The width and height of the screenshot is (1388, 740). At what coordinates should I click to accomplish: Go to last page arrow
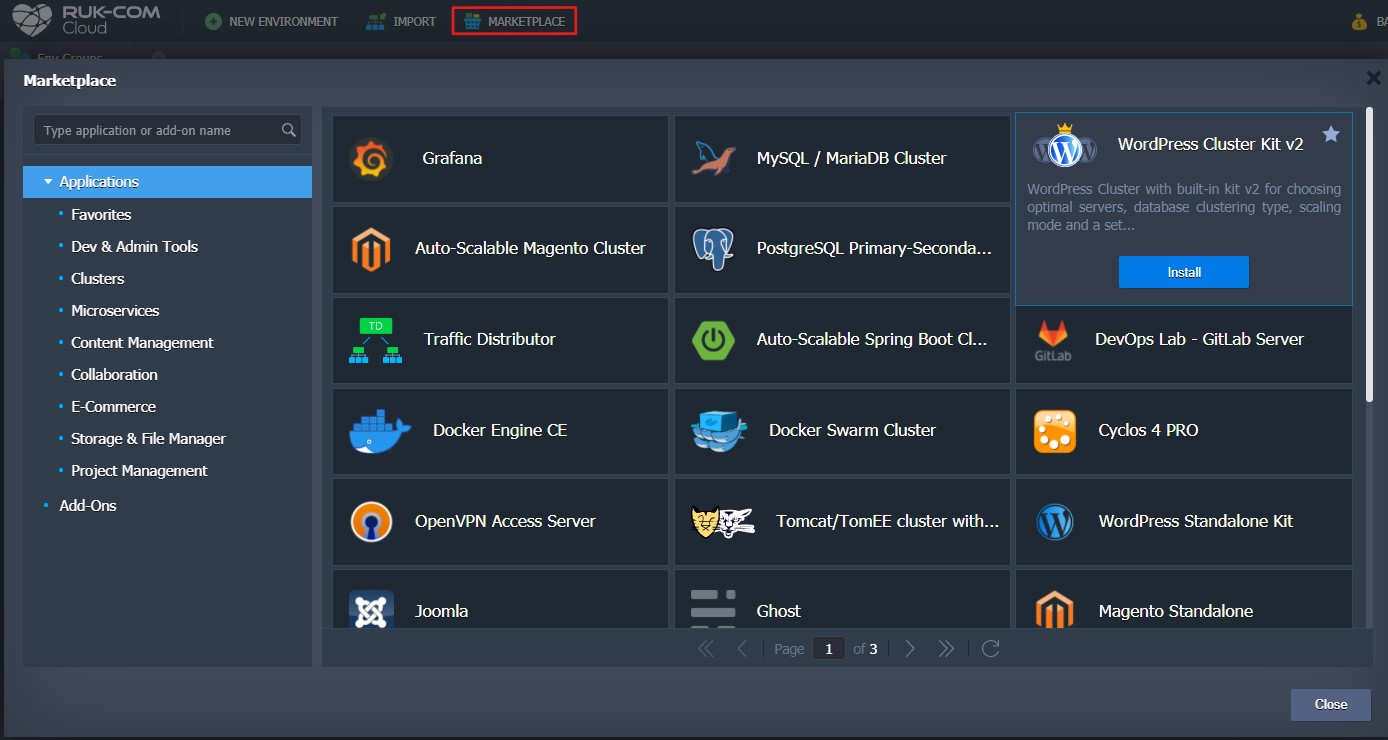pyautogui.click(x=946, y=649)
